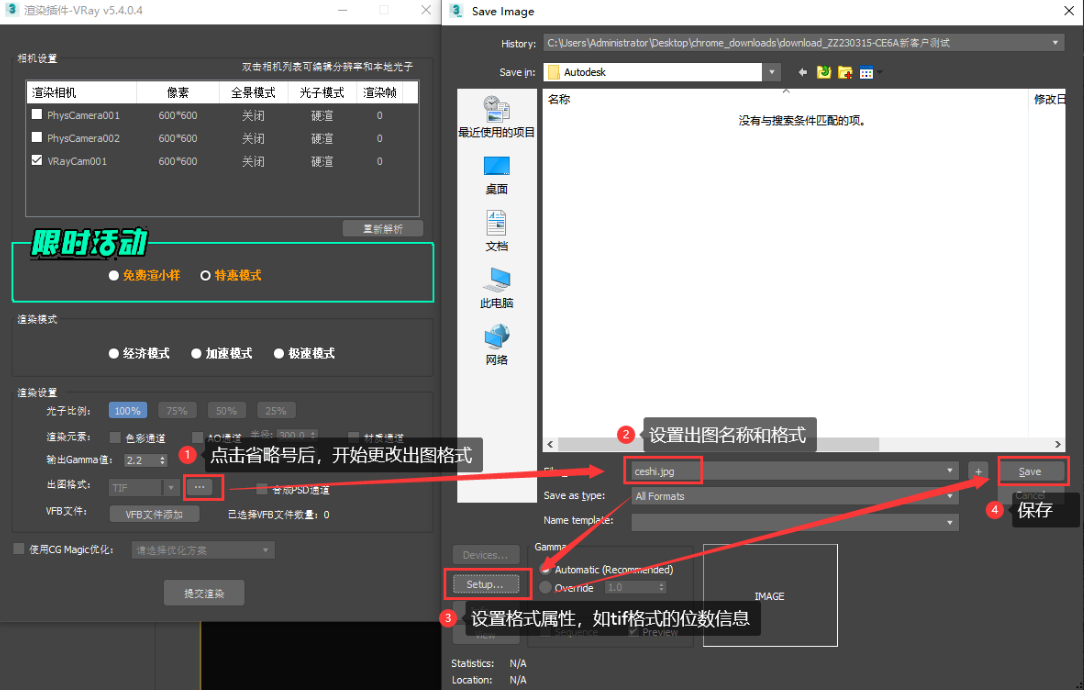Click the file list horizontal scrollbar
The width and height of the screenshot is (1084, 690).
[x=718, y=444]
